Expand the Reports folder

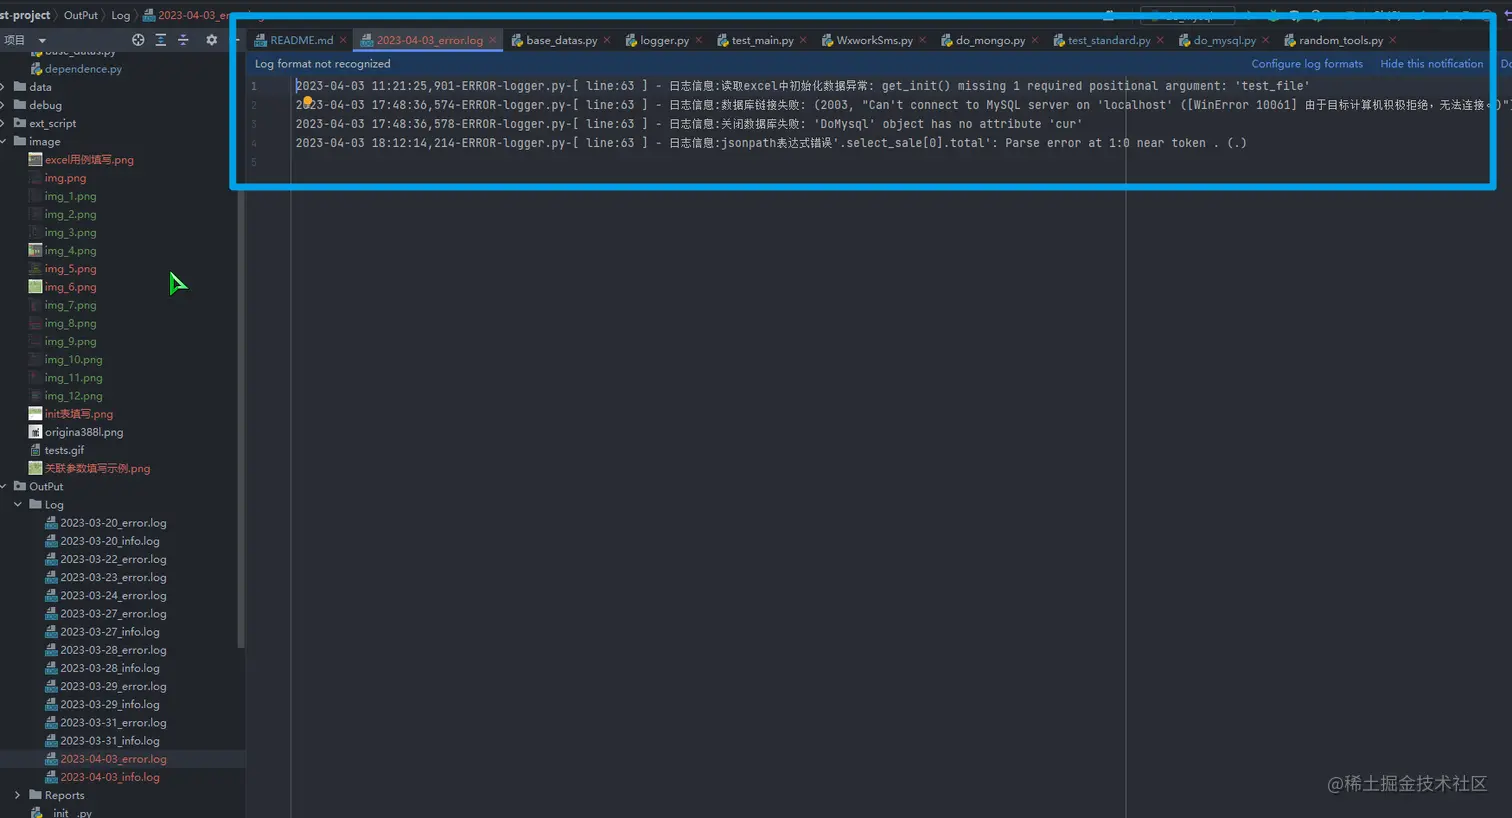click(18, 795)
